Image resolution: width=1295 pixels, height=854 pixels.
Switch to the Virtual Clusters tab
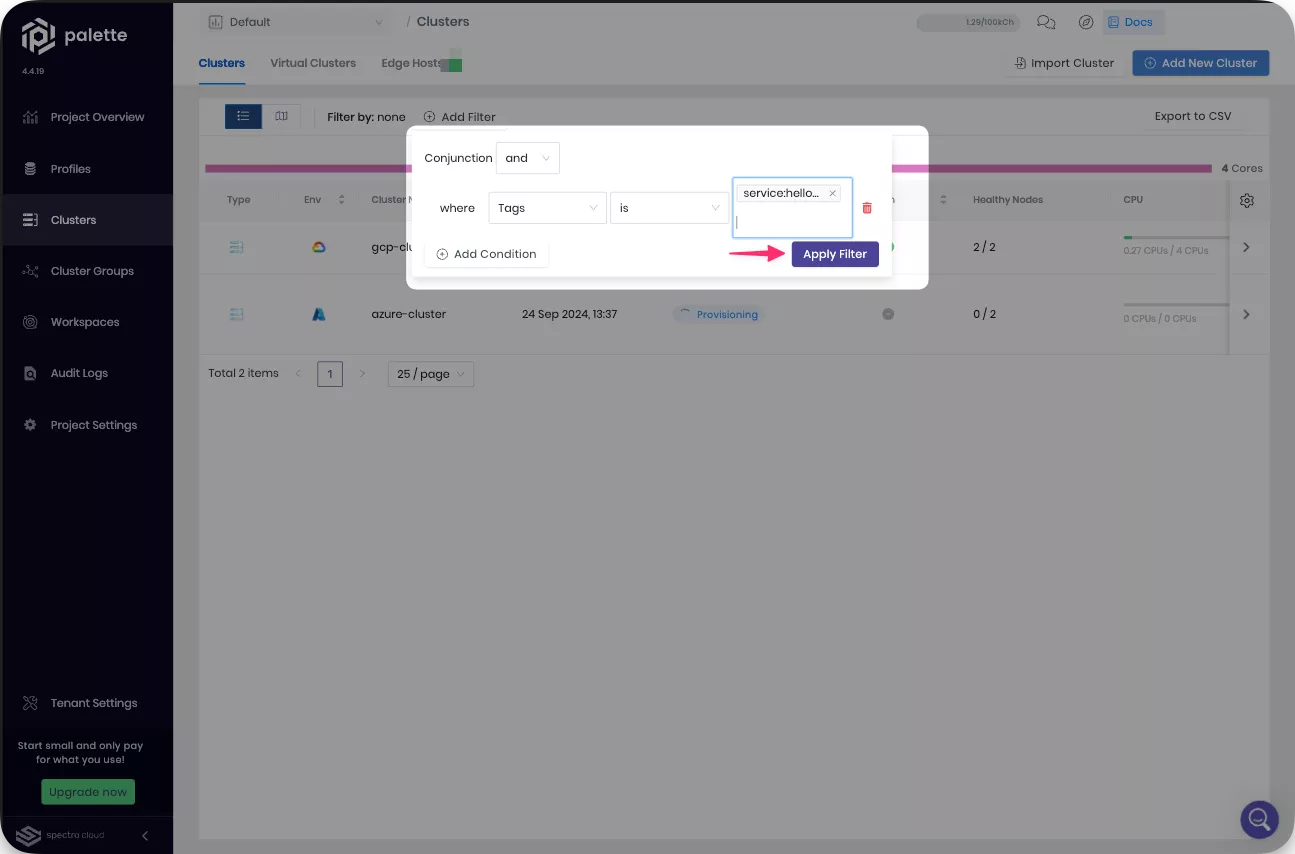point(313,62)
